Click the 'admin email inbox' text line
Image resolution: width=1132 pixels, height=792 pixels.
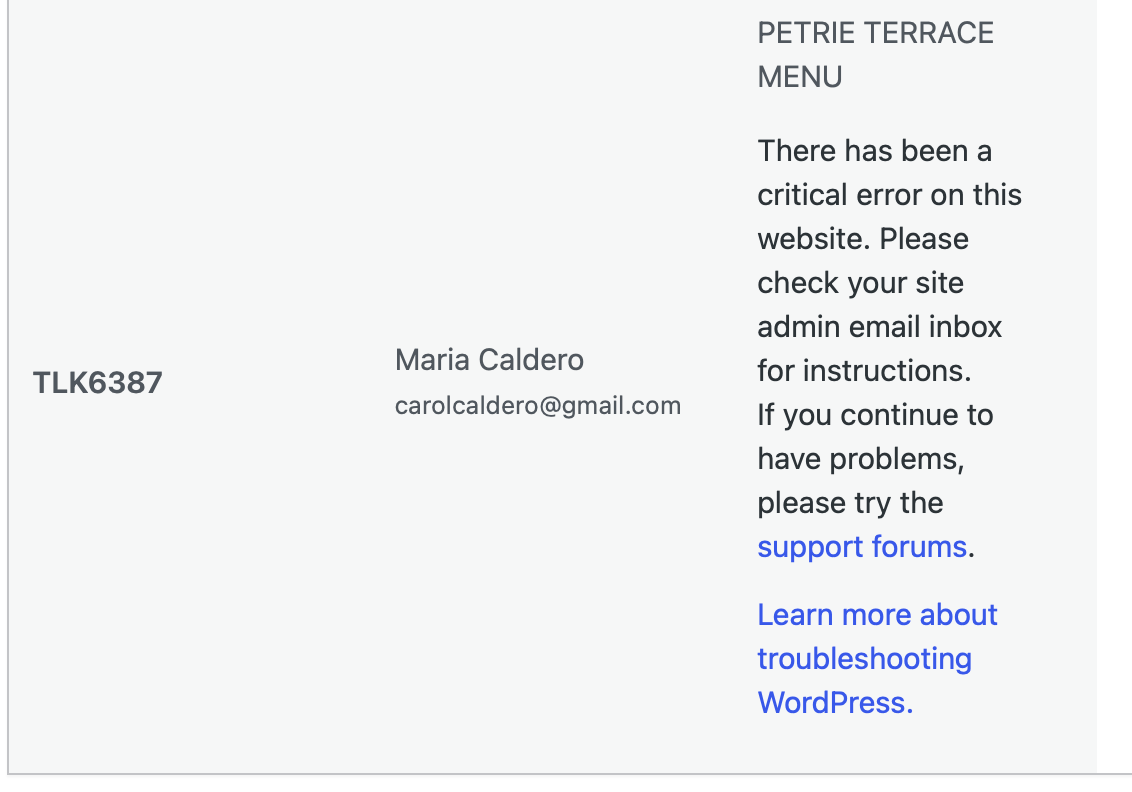(x=879, y=327)
